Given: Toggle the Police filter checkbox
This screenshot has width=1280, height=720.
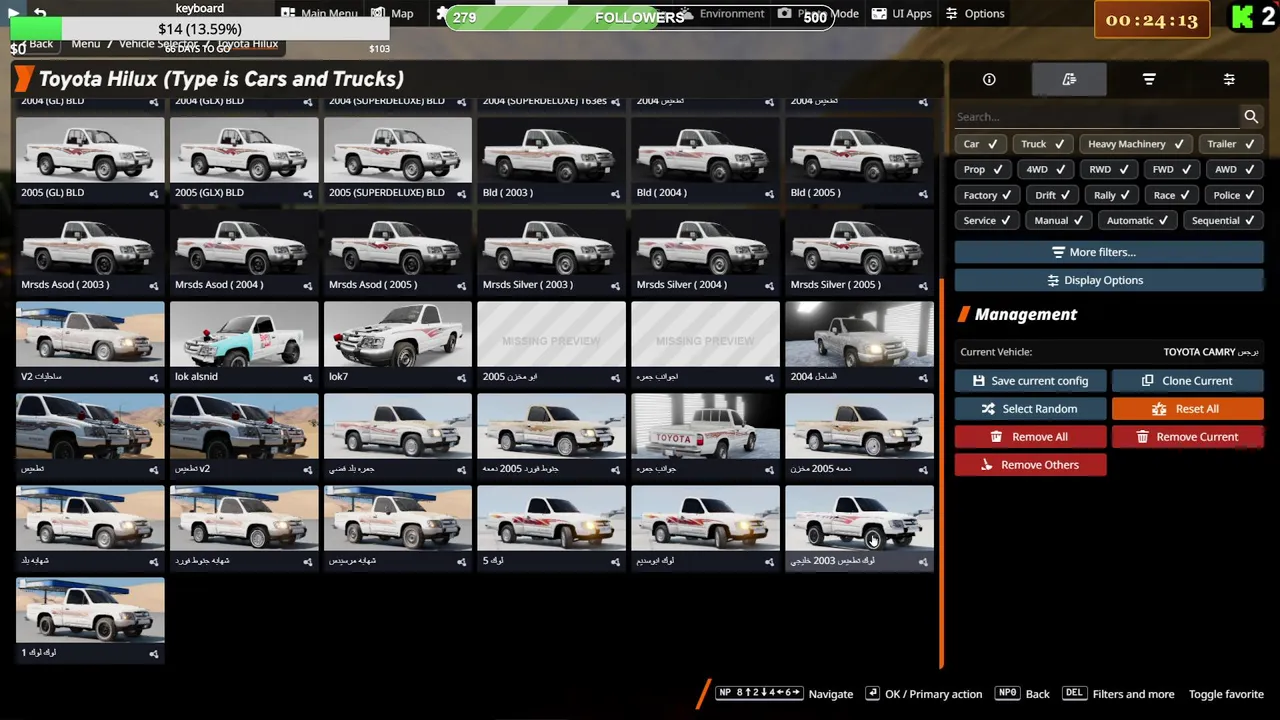Looking at the screenshot, I should click(1235, 196).
